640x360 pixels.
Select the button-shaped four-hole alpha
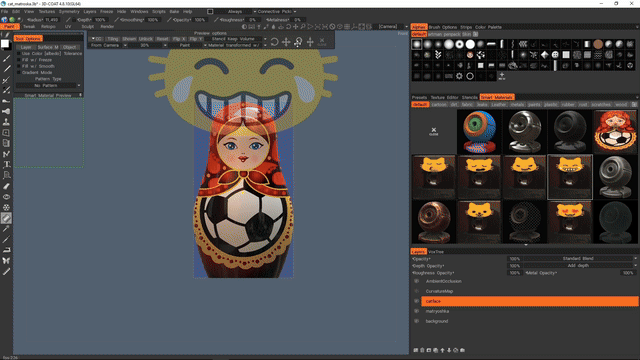(x=555, y=55)
